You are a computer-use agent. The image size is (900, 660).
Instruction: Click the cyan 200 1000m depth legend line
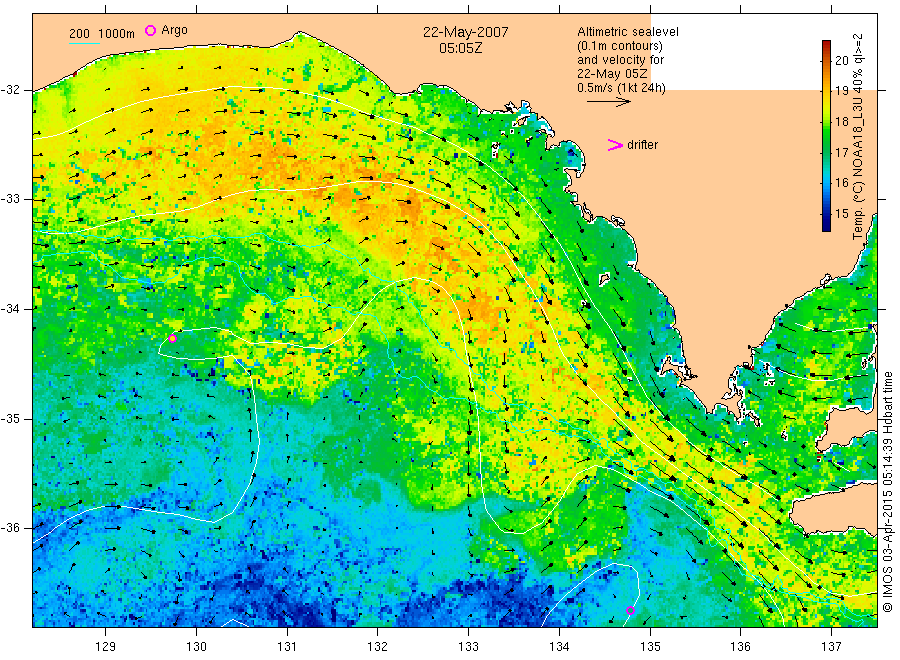click(84, 43)
